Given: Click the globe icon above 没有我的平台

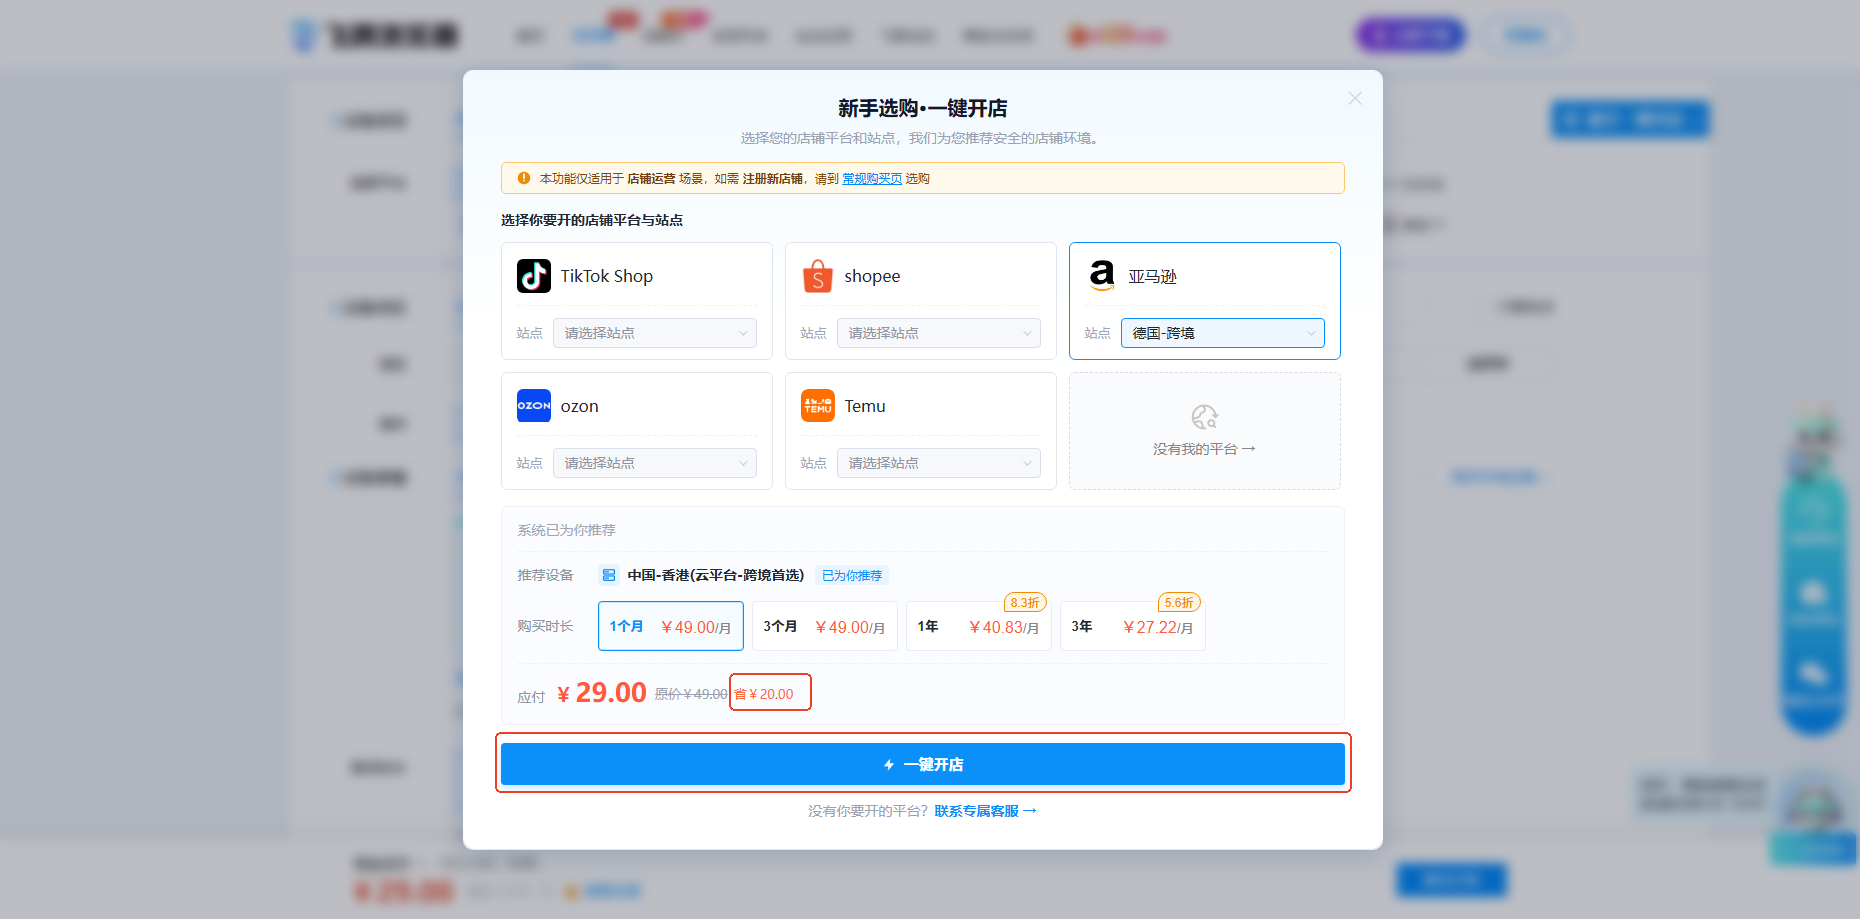Looking at the screenshot, I should point(1205,417).
